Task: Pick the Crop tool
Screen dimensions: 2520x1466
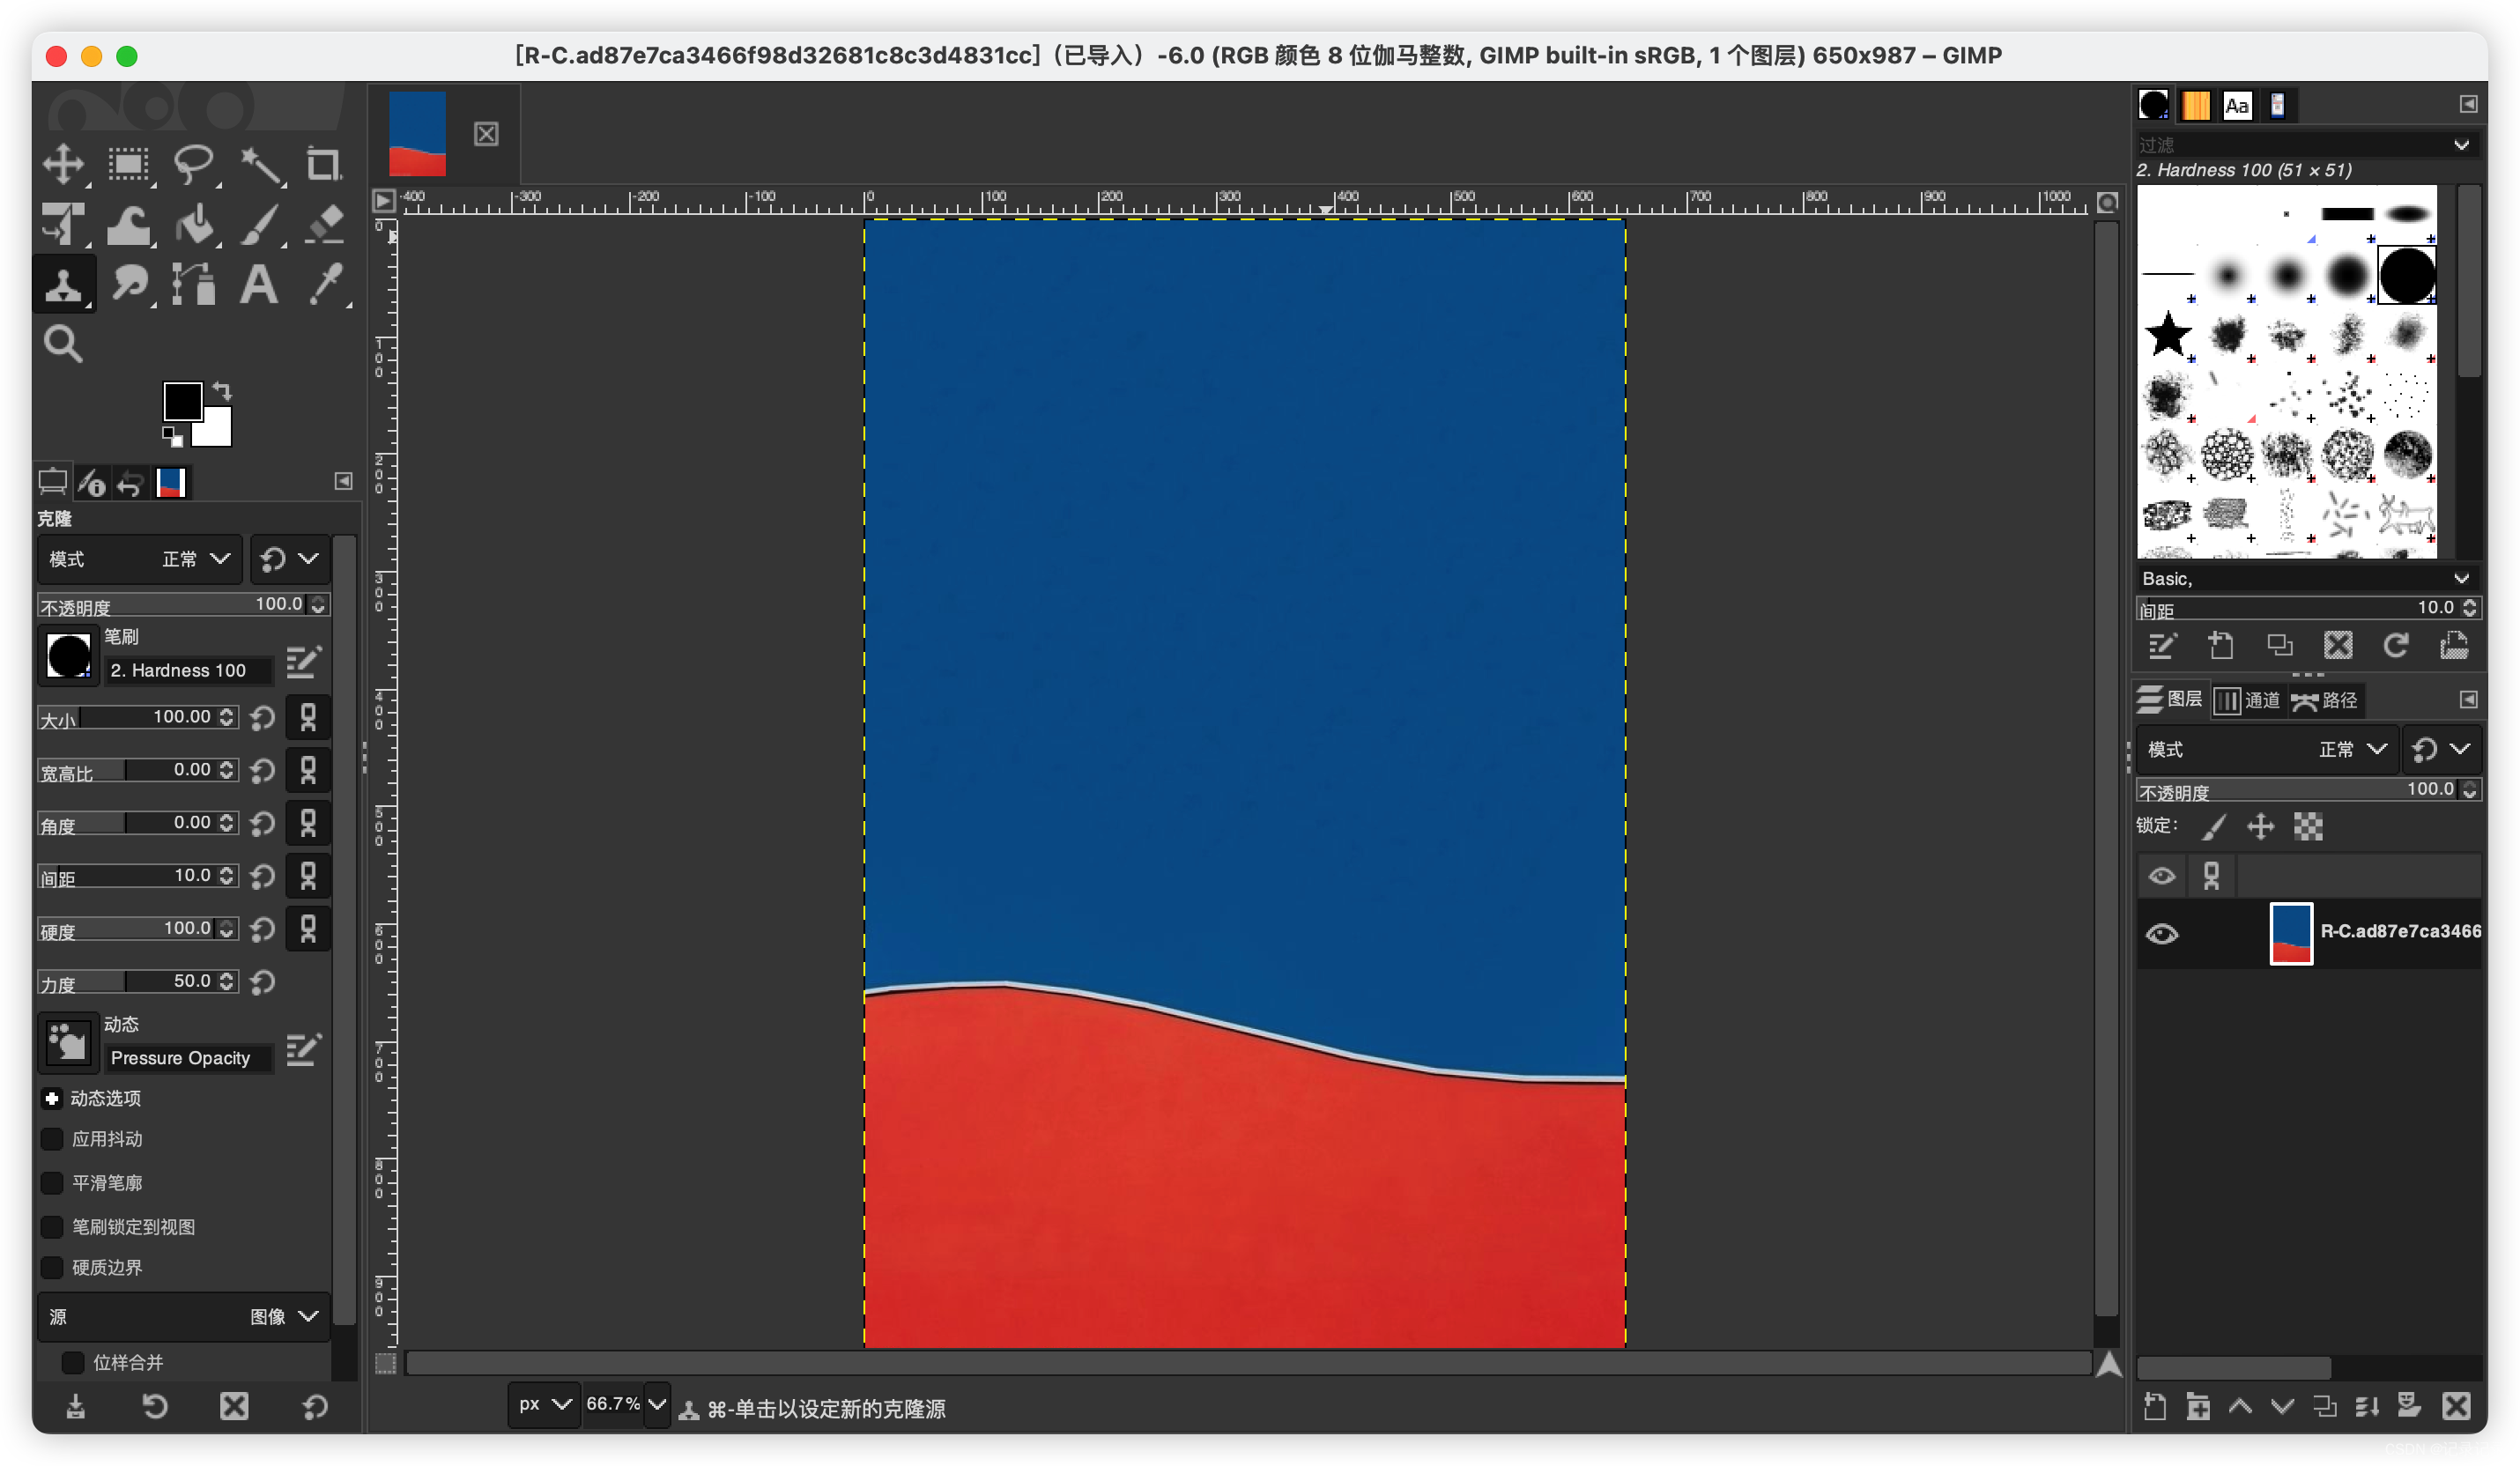Action: 323,164
